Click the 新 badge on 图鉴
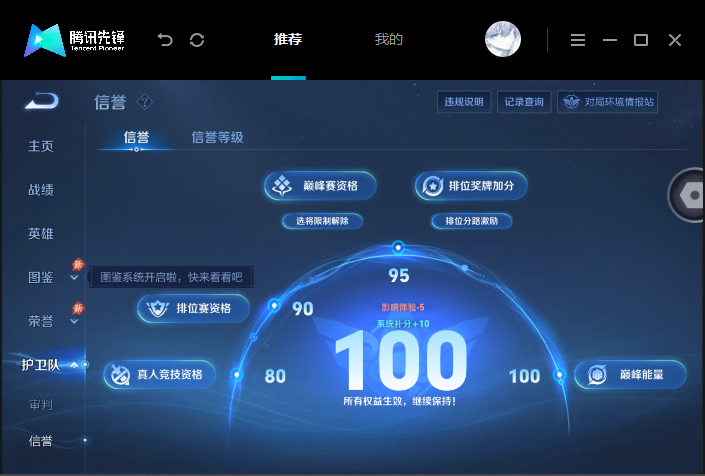Image resolution: width=705 pixels, height=476 pixels. pos(78,264)
